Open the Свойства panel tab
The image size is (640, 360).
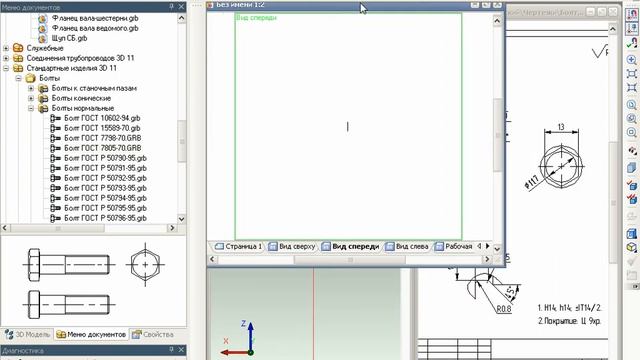point(153,335)
